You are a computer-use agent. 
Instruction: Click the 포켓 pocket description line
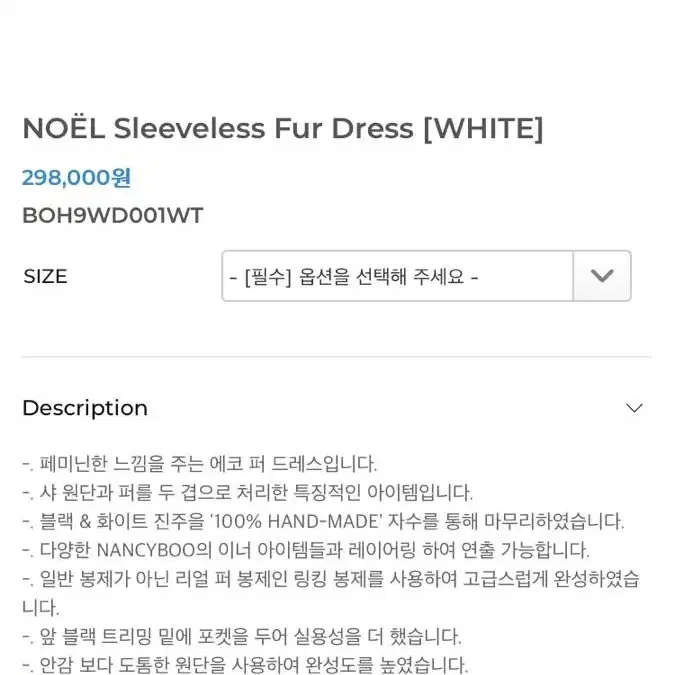click(x=242, y=637)
